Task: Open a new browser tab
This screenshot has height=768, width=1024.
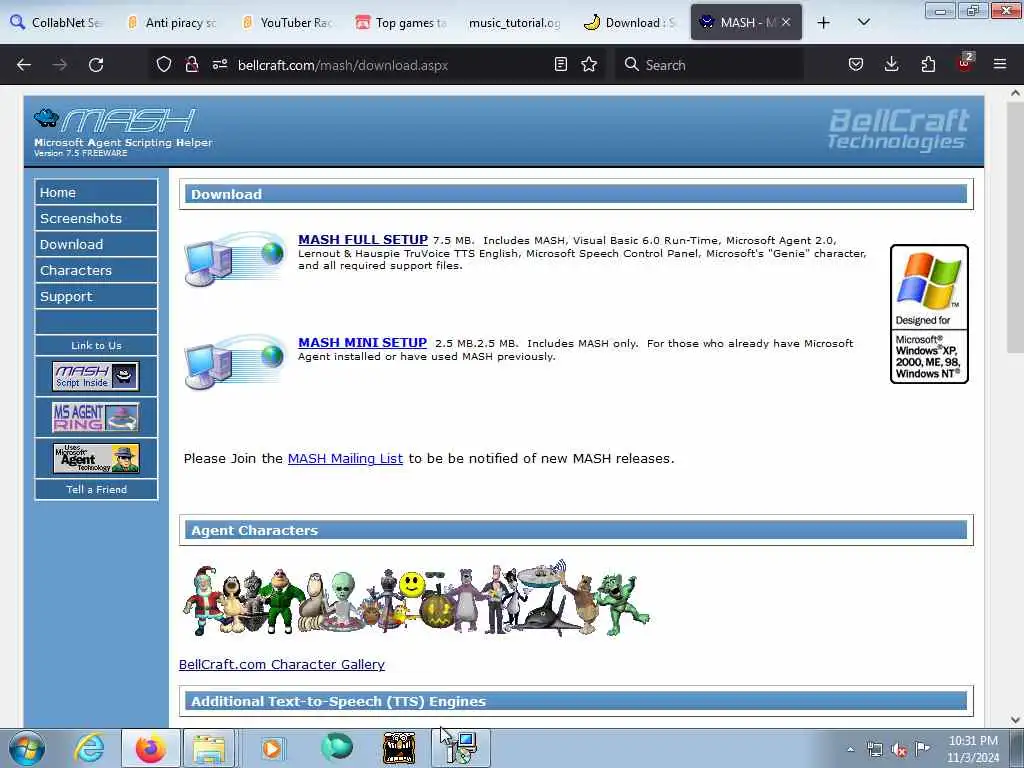Action: coord(824,23)
